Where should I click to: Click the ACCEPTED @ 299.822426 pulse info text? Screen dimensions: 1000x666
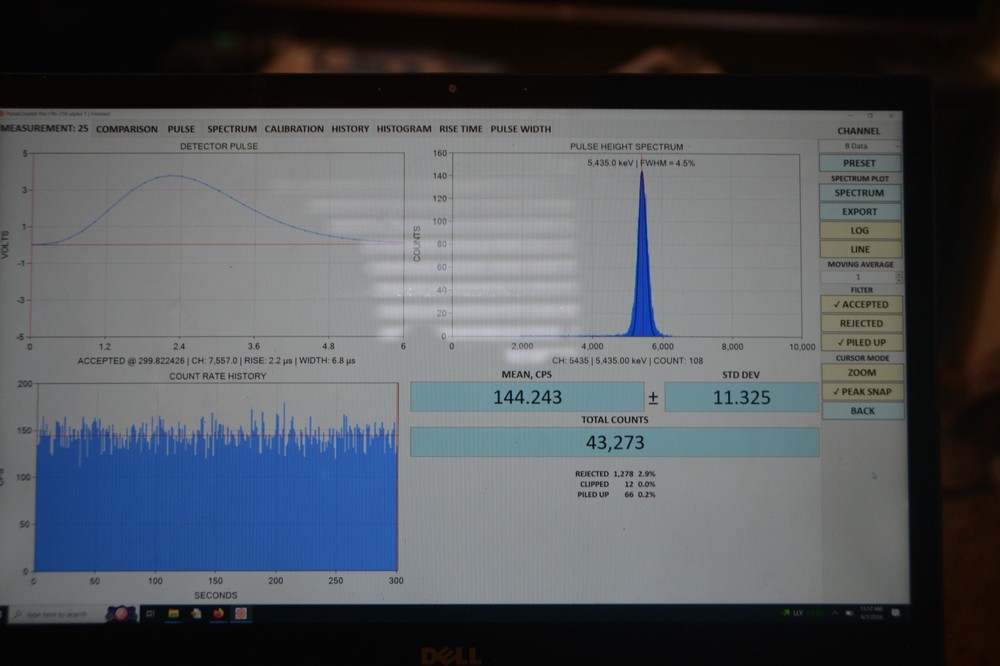tap(216, 361)
